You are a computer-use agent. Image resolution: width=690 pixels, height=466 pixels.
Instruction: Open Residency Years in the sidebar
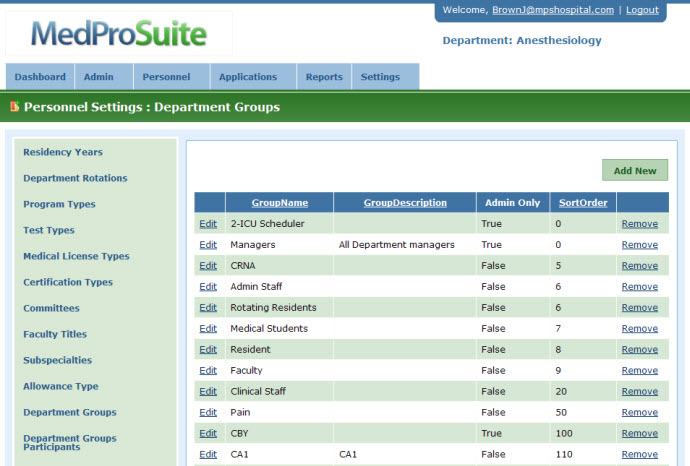coord(63,152)
